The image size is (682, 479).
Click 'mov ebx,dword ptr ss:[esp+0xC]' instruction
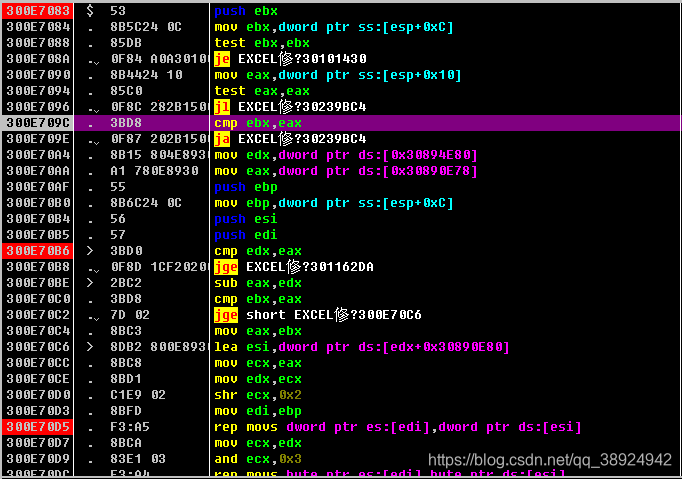(x=334, y=27)
